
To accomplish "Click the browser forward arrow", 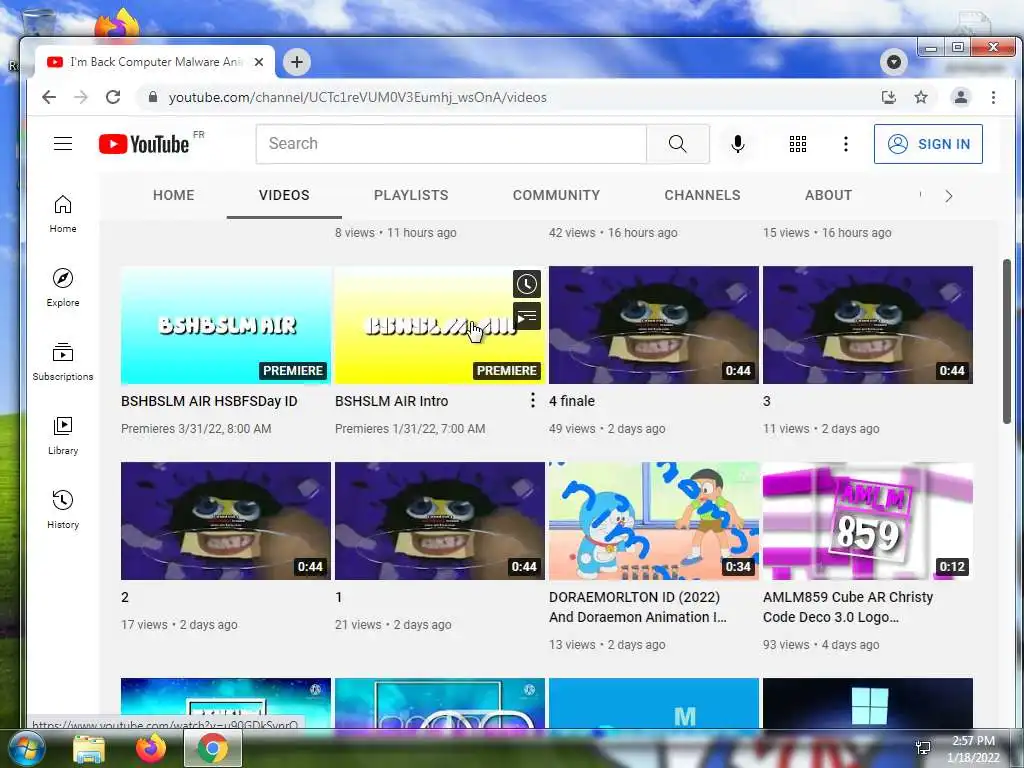I will 81,97.
